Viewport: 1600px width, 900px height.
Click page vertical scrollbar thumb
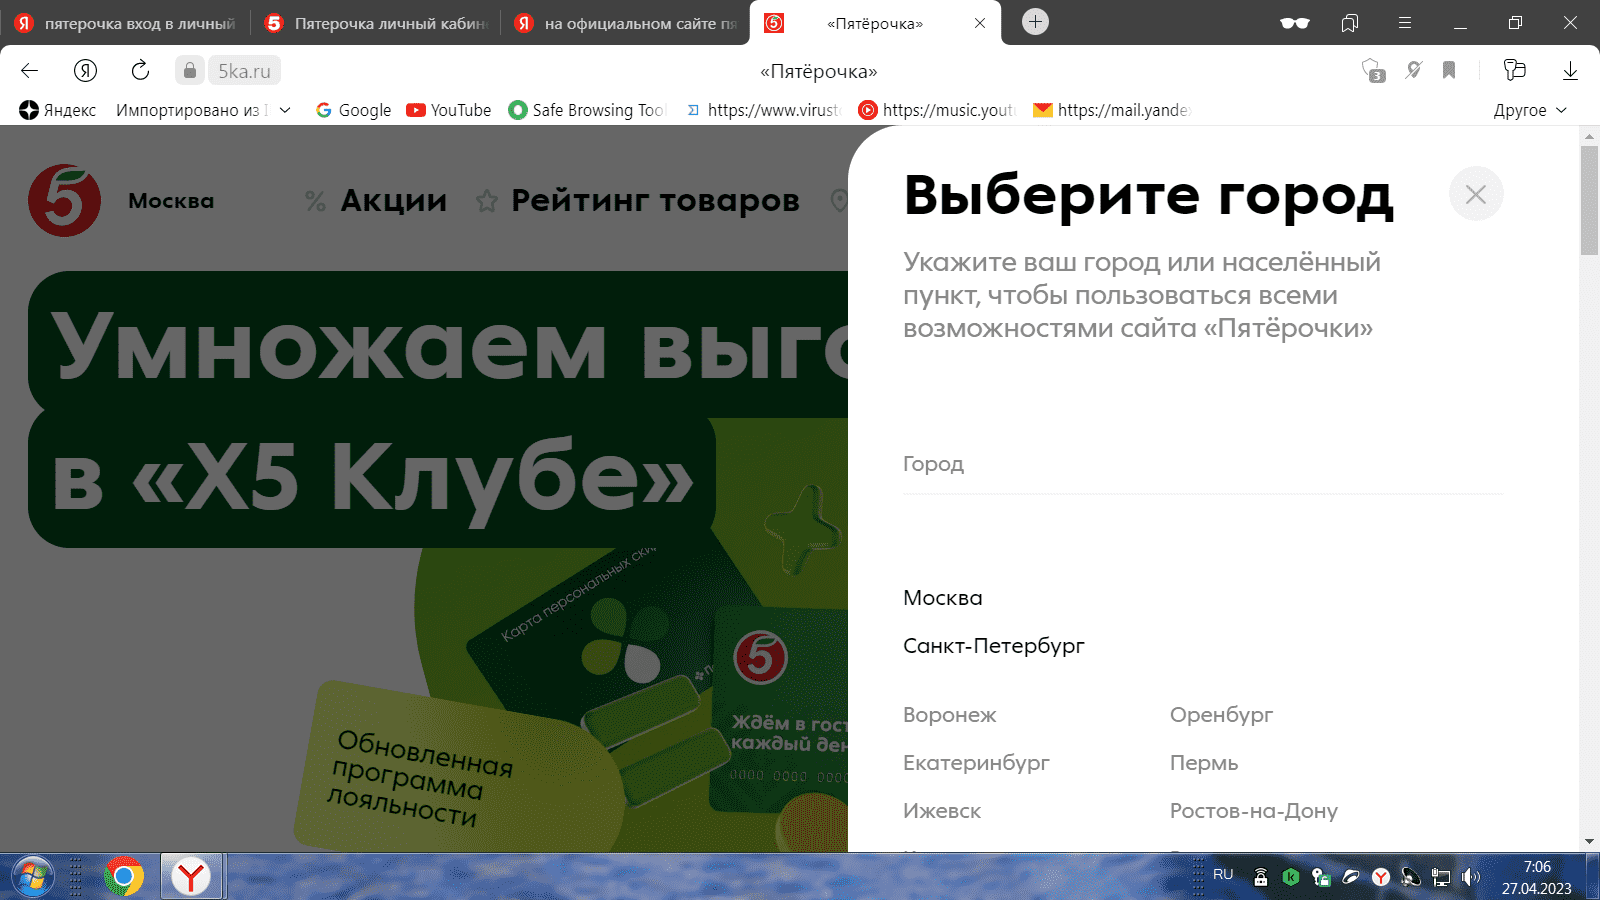(1589, 200)
